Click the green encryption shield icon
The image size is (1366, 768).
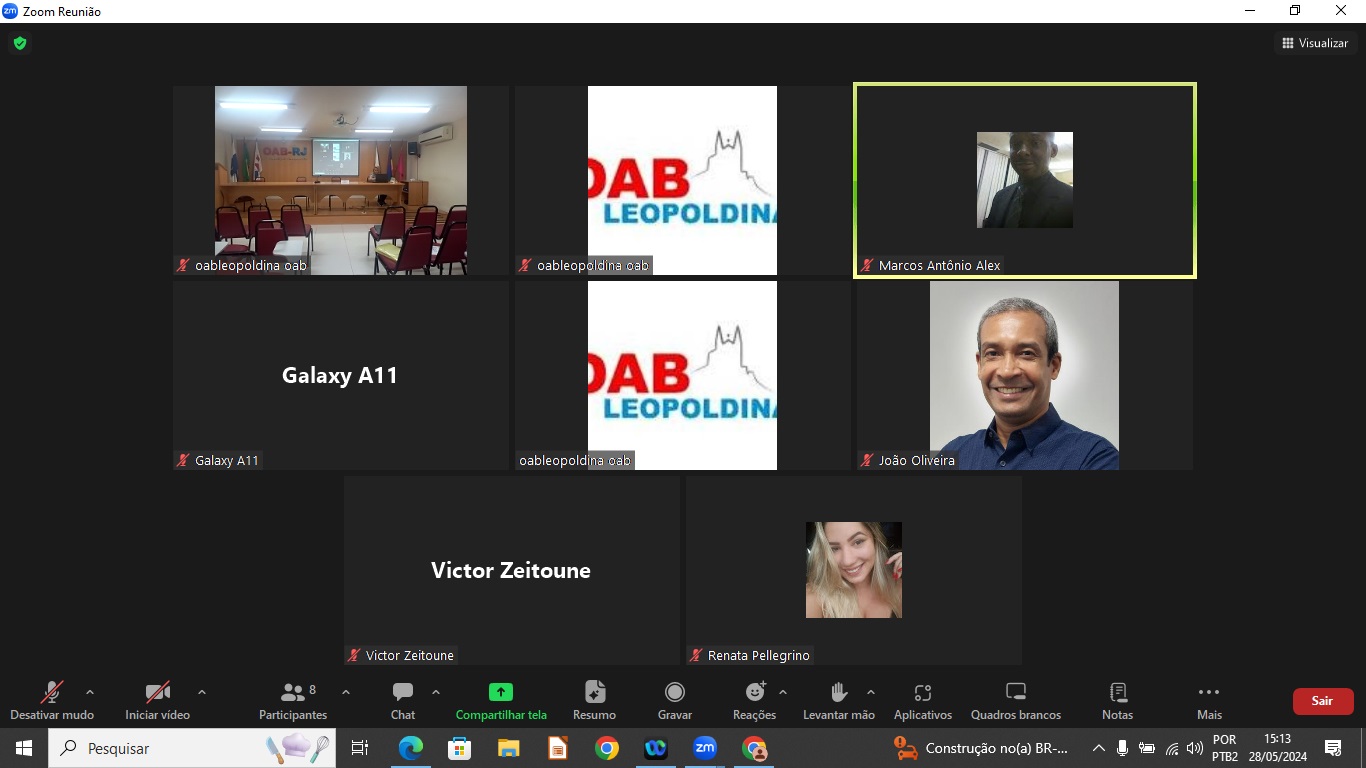pos(20,43)
